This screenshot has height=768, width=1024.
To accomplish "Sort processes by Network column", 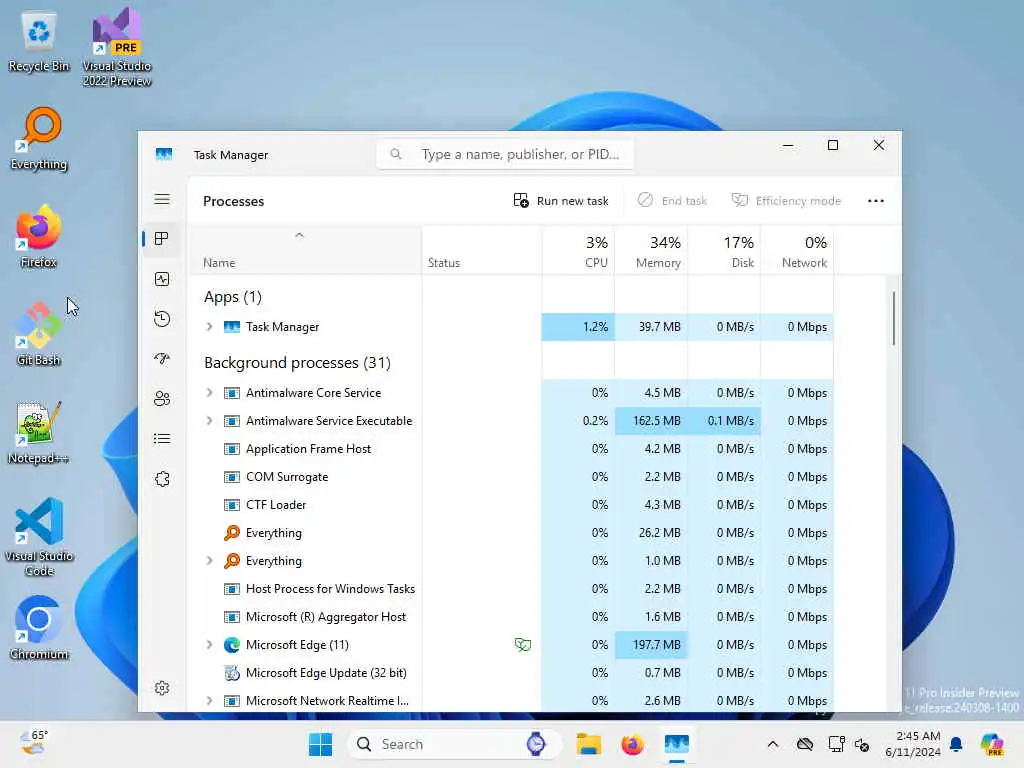I will [797, 251].
